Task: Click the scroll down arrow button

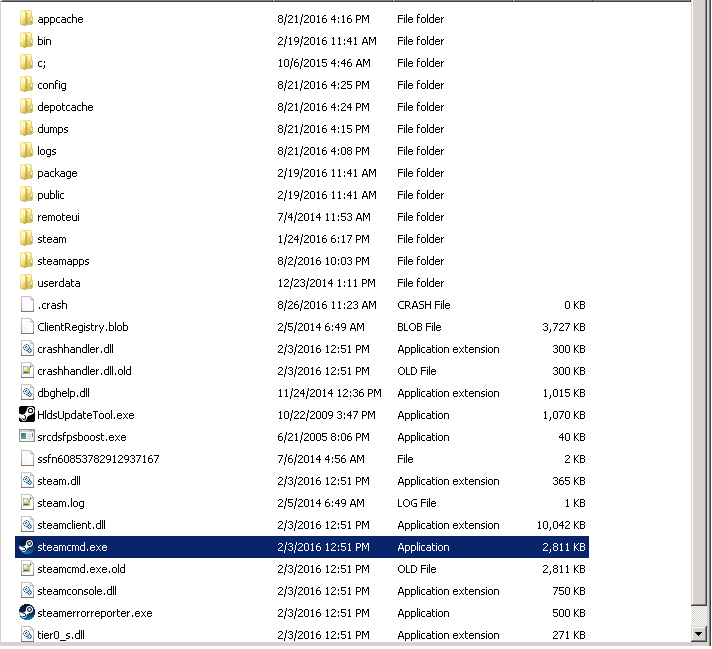Action: click(x=698, y=634)
